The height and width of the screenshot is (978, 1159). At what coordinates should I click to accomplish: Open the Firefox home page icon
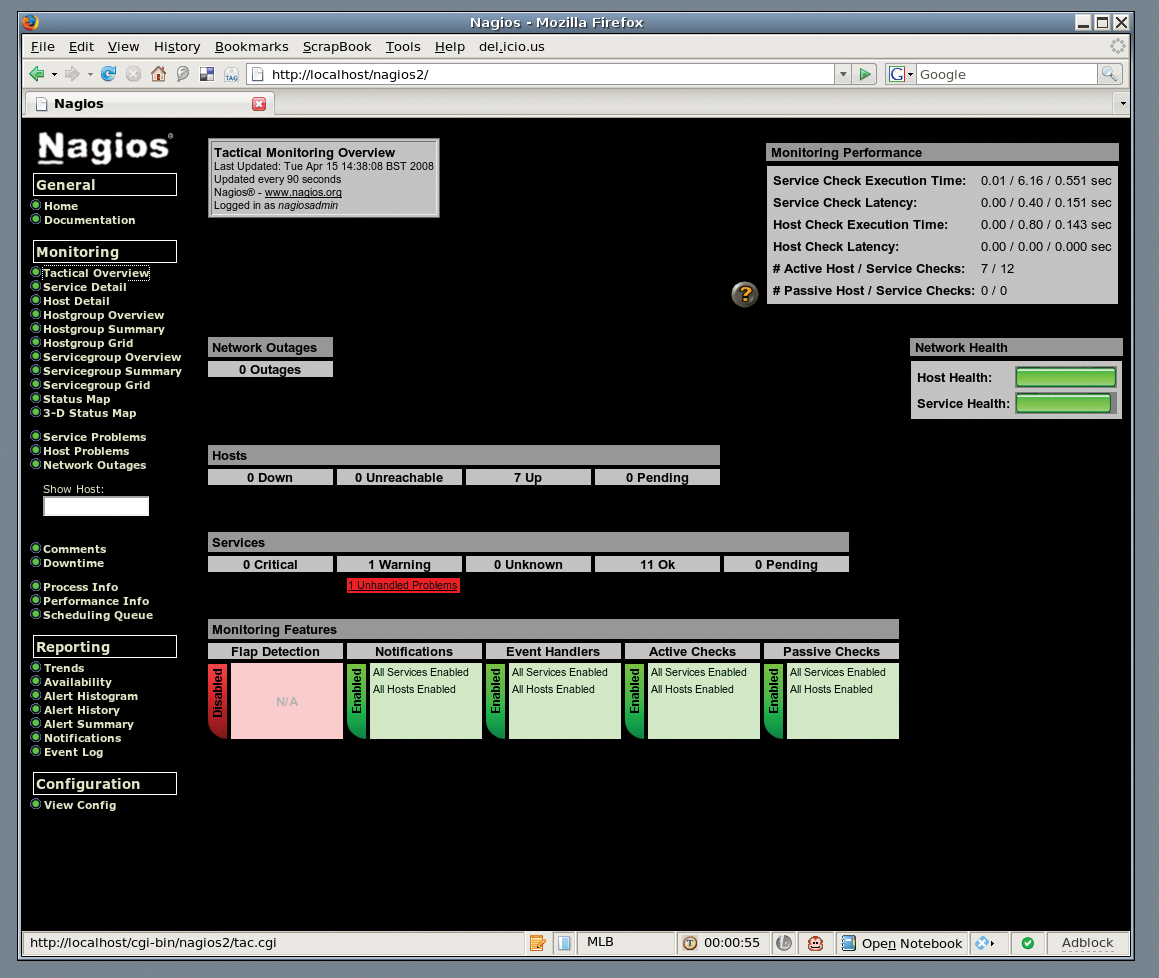[158, 74]
